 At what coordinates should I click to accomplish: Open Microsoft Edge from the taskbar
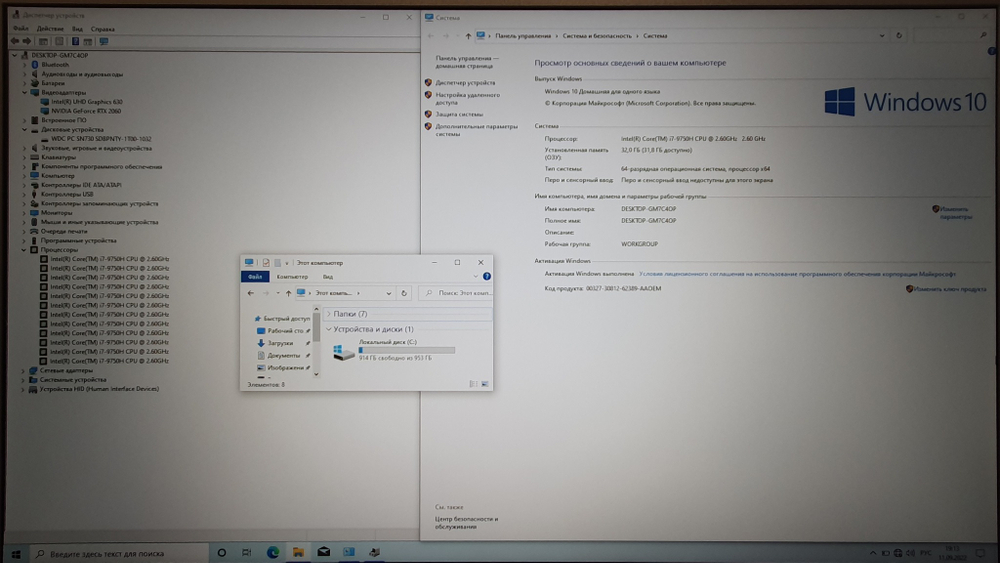(x=272, y=552)
